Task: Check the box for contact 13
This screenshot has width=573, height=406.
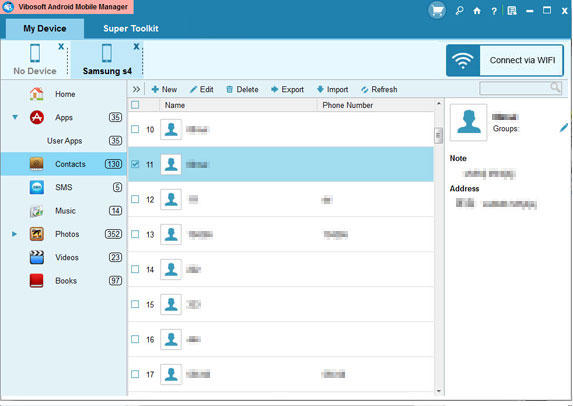Action: (x=135, y=234)
